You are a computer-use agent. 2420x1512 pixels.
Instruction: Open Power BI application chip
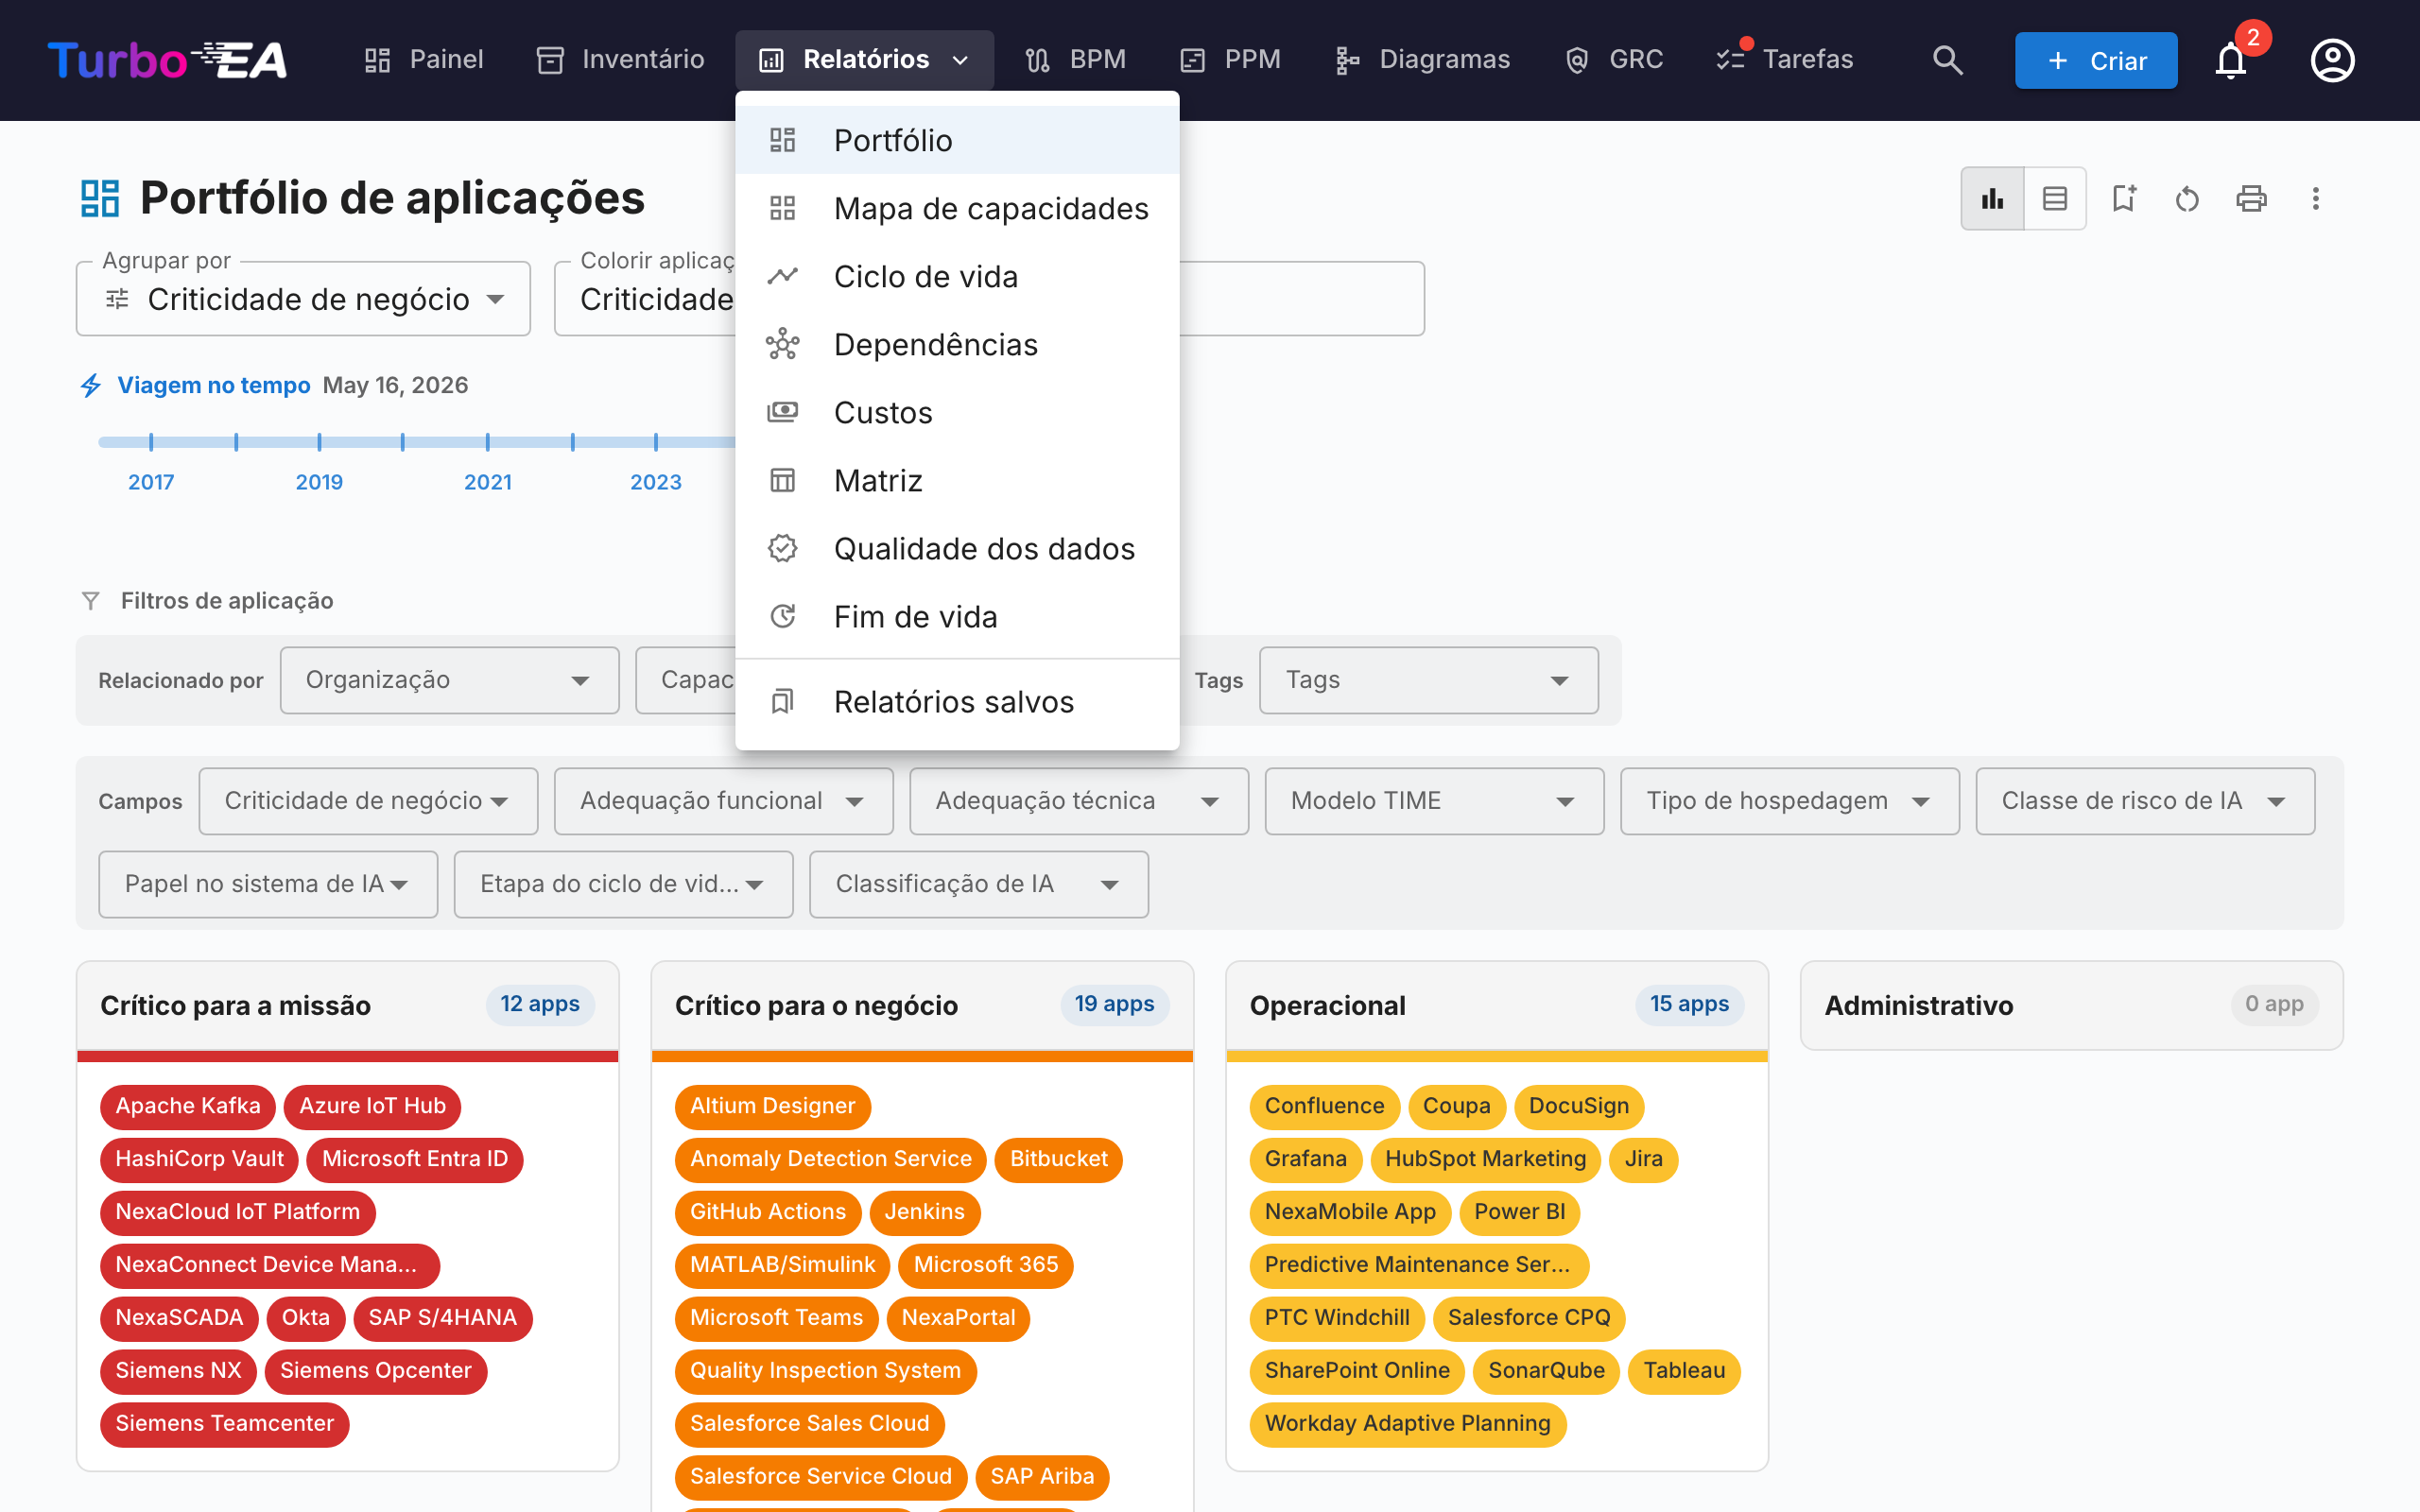coord(1520,1212)
